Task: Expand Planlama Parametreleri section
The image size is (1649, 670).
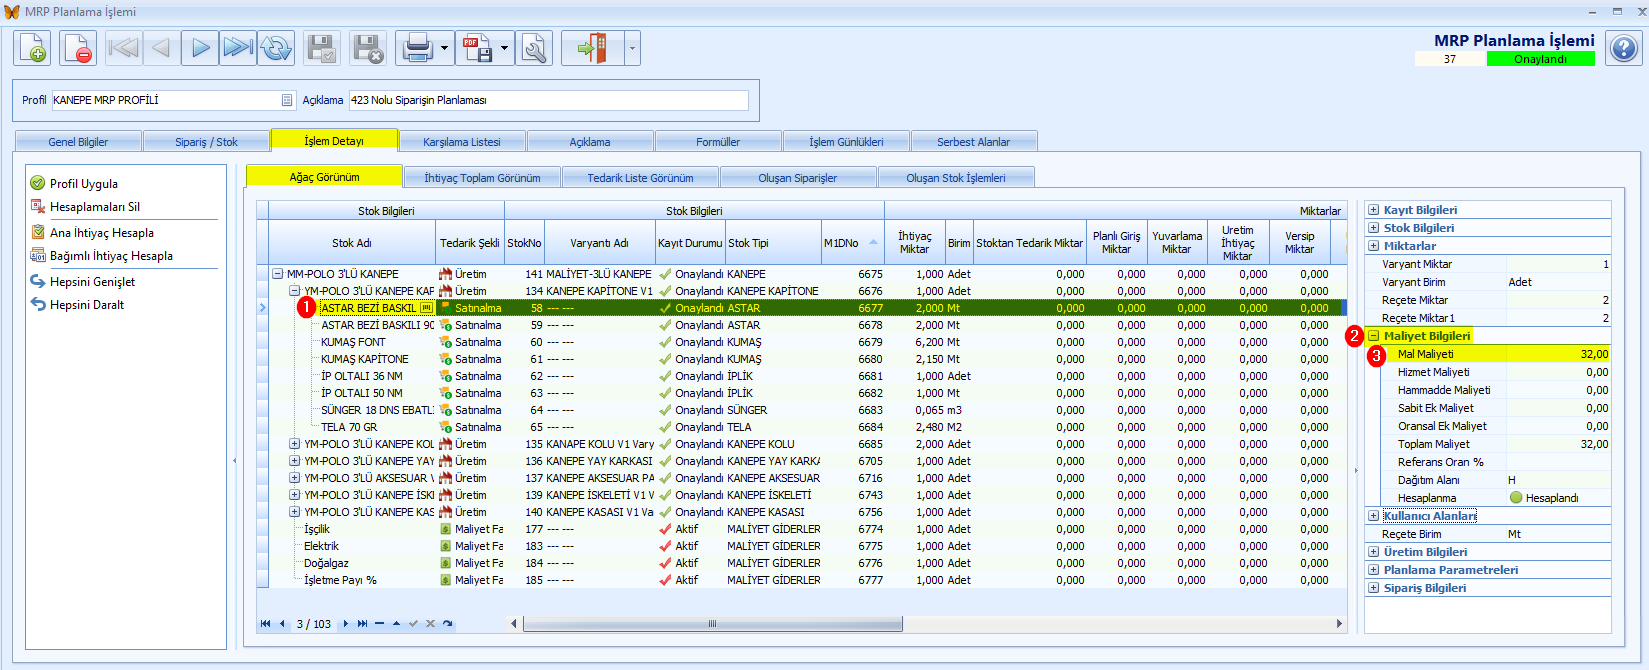Action: [x=1374, y=570]
